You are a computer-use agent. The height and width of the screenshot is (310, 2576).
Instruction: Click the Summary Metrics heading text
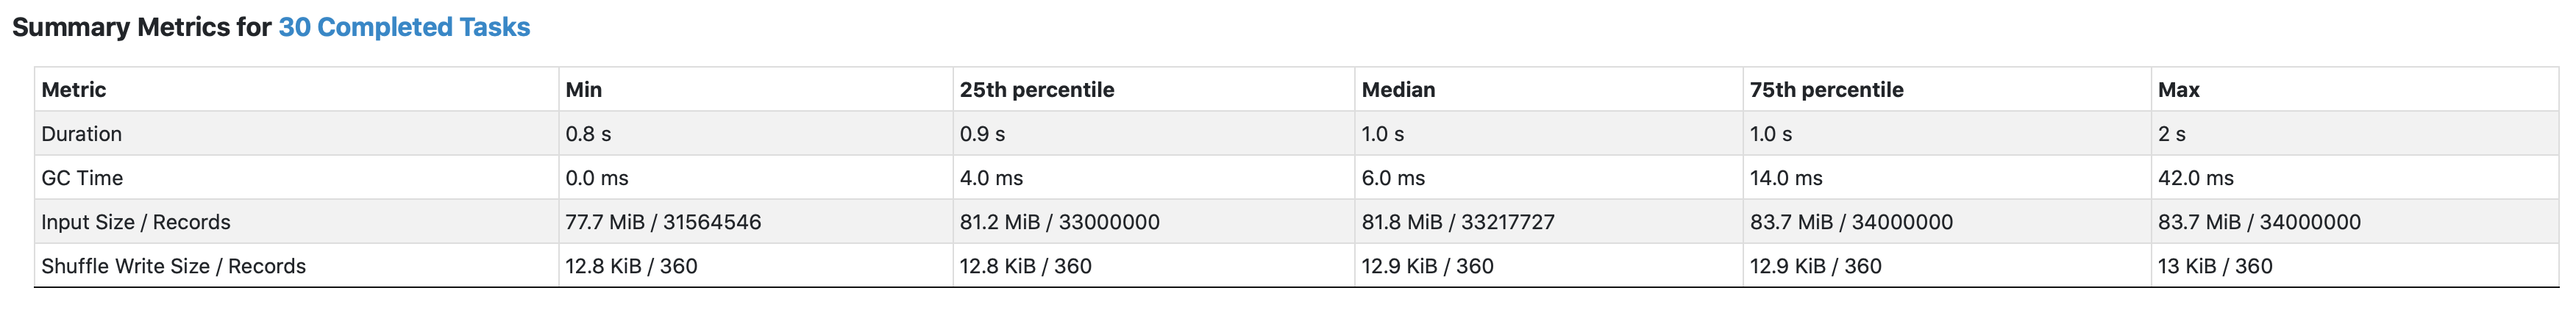(x=141, y=27)
